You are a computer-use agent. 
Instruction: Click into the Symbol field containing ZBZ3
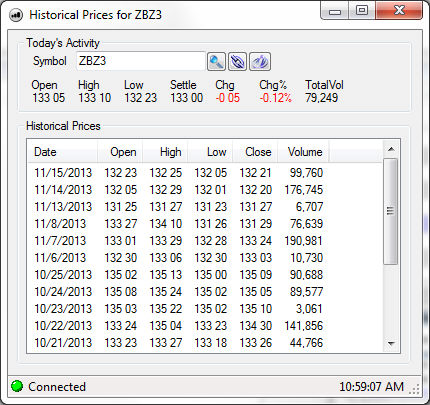tap(141, 61)
